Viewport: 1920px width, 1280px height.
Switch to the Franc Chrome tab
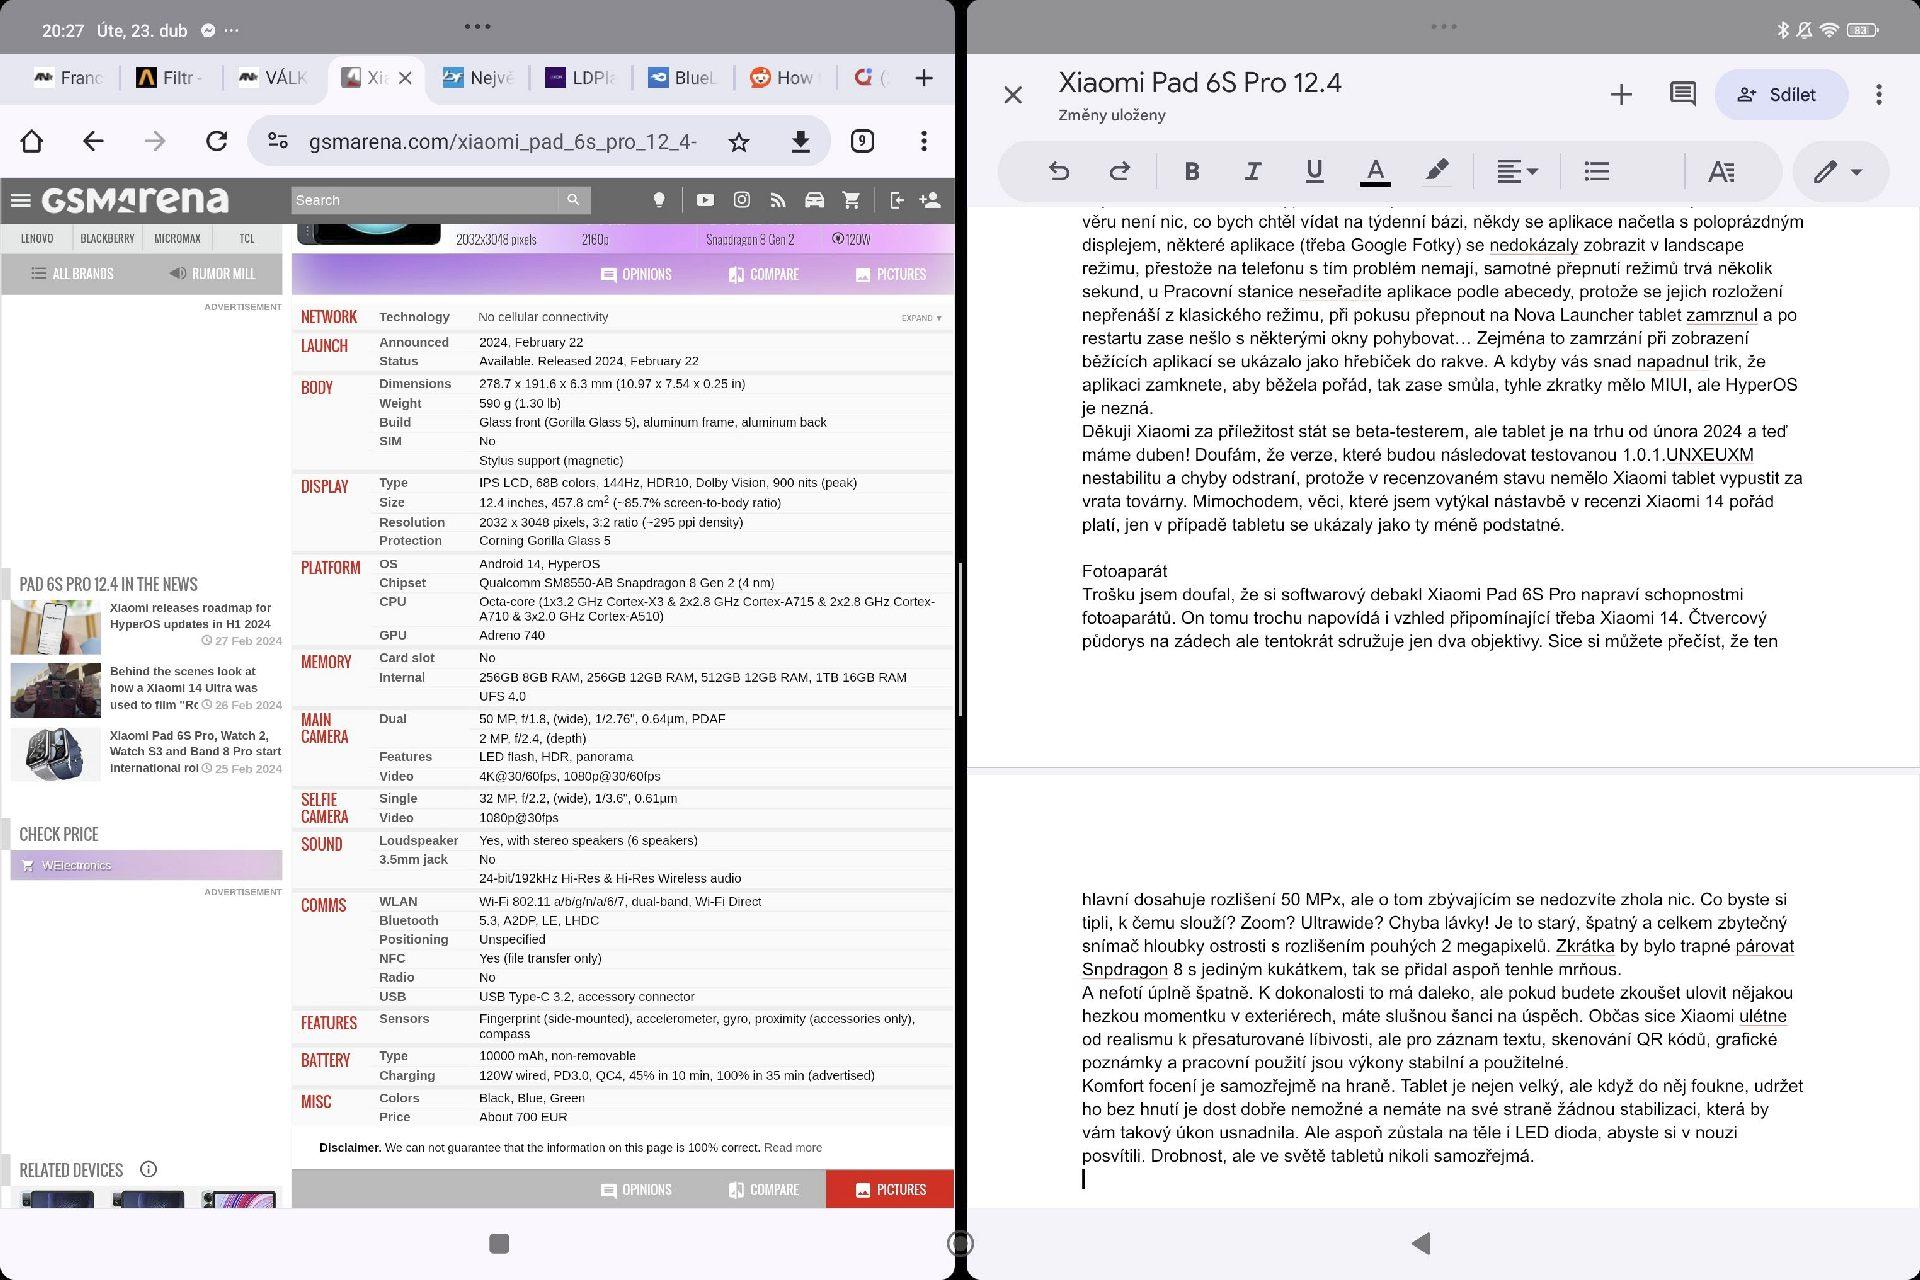[x=68, y=78]
